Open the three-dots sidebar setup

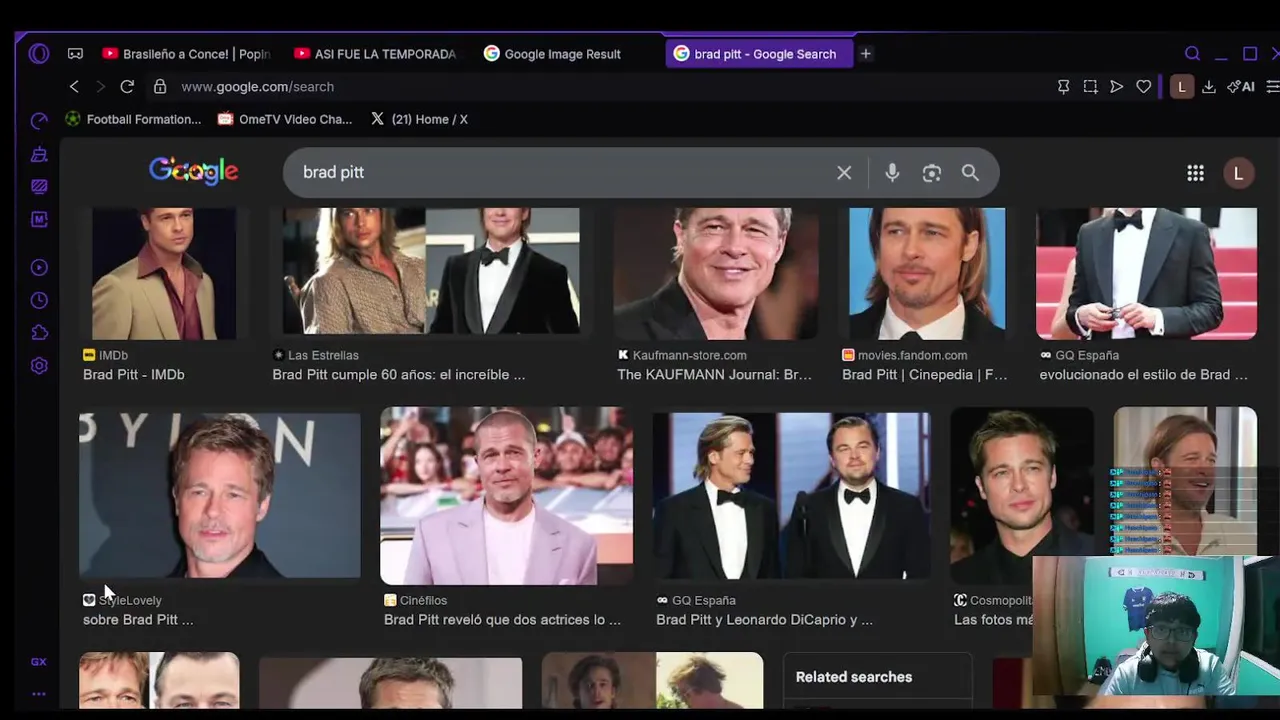[39, 693]
